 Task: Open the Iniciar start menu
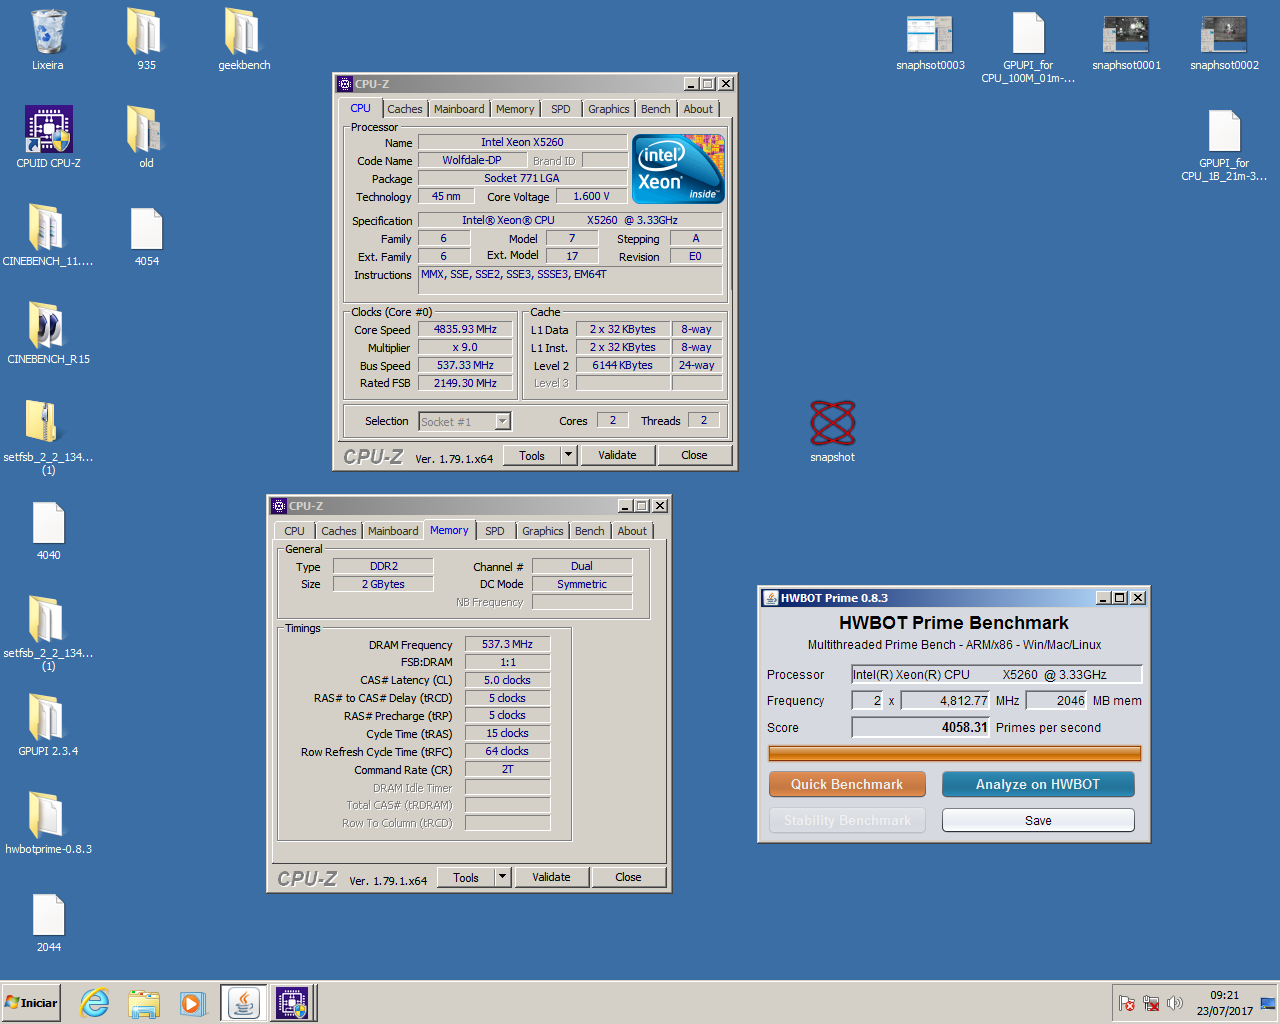31,1003
